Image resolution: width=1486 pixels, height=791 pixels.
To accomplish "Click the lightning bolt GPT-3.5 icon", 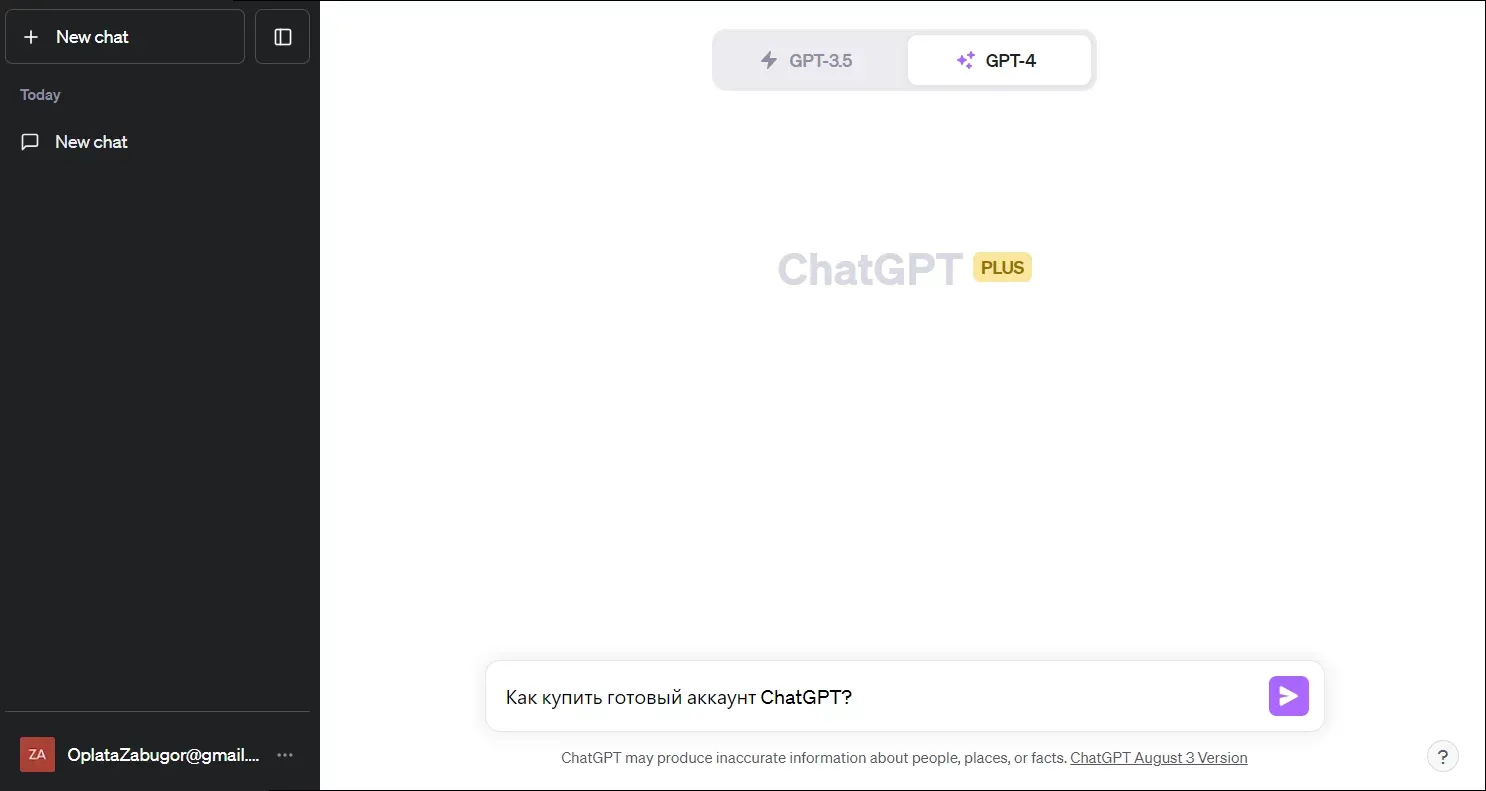I will click(x=769, y=60).
